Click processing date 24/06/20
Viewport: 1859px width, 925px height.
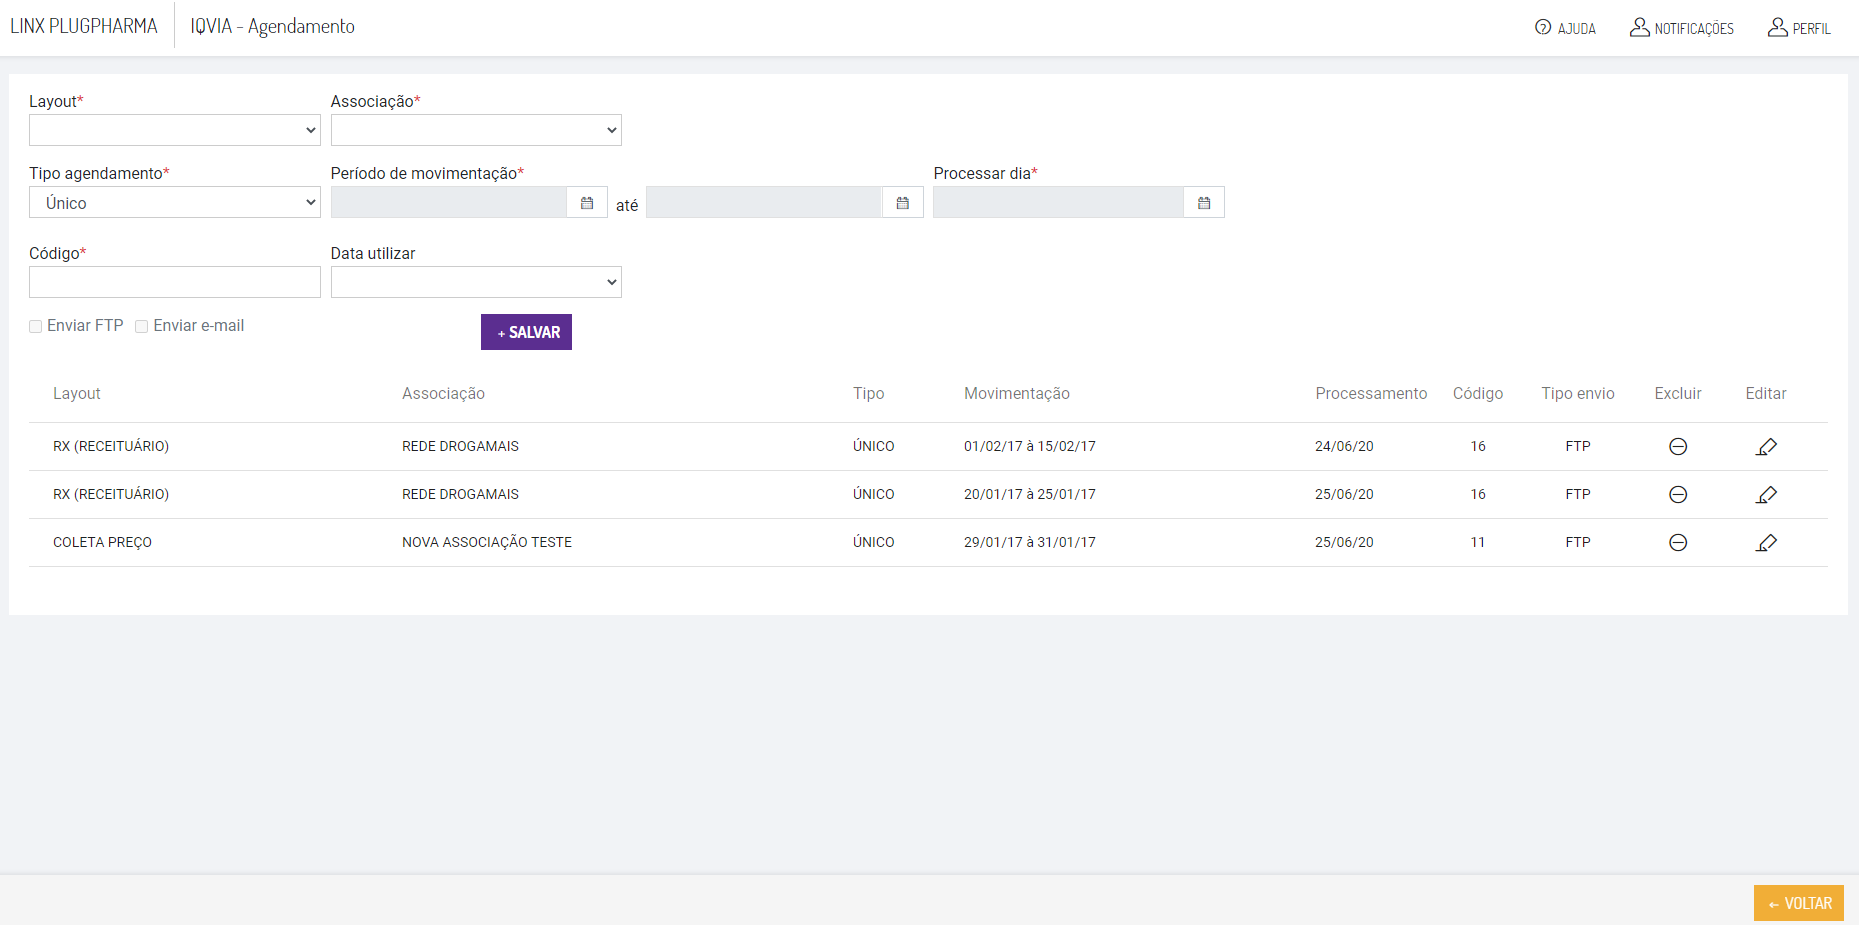pos(1344,446)
